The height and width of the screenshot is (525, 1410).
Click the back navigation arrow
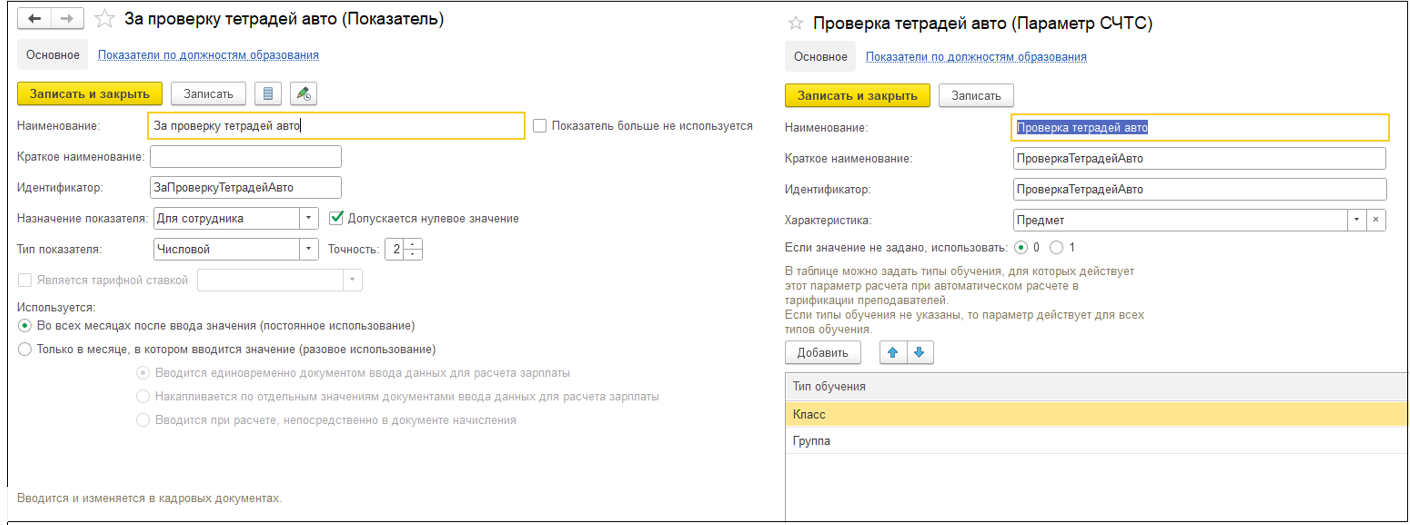click(34, 19)
